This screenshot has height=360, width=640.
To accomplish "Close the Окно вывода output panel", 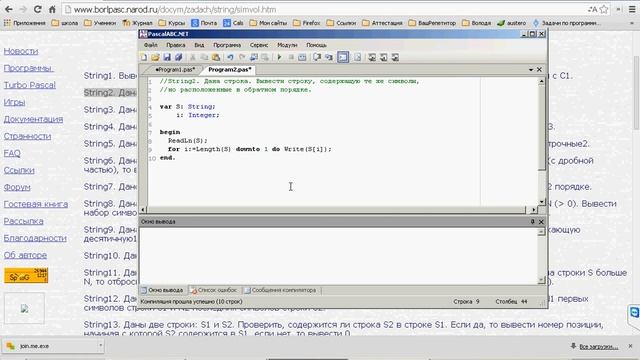I will click(x=541, y=222).
